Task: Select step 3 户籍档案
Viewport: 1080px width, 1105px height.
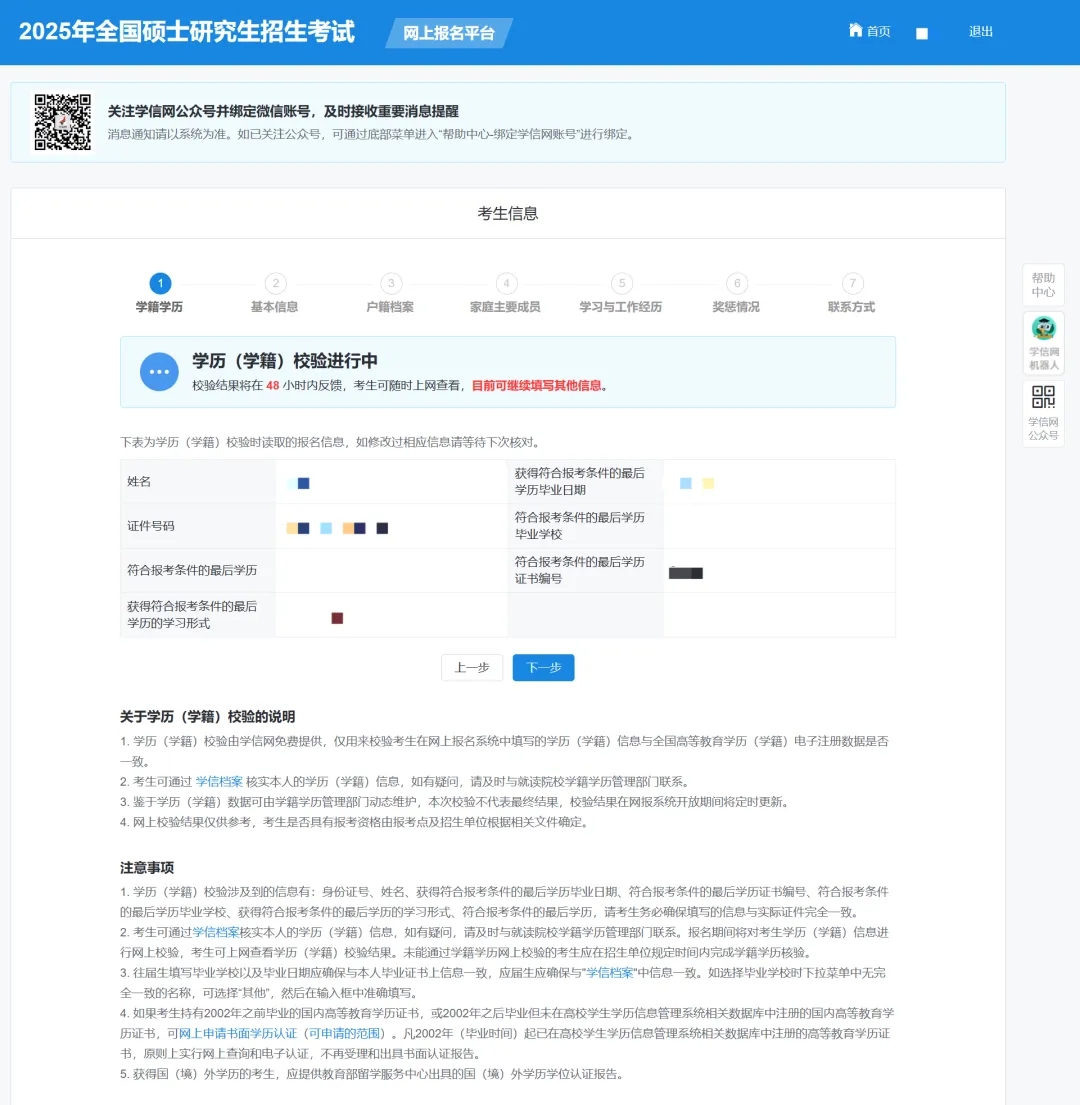Action: [x=391, y=284]
